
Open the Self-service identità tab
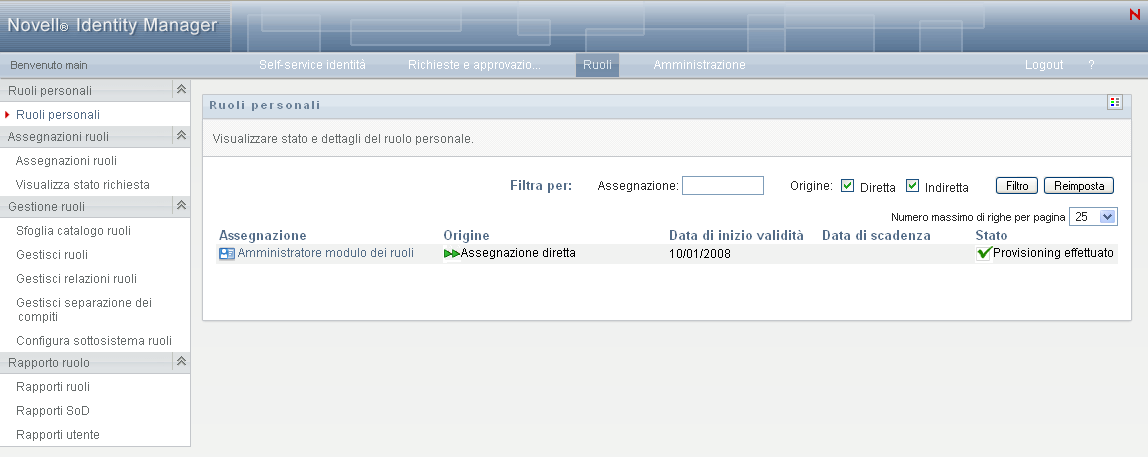[x=312, y=65]
